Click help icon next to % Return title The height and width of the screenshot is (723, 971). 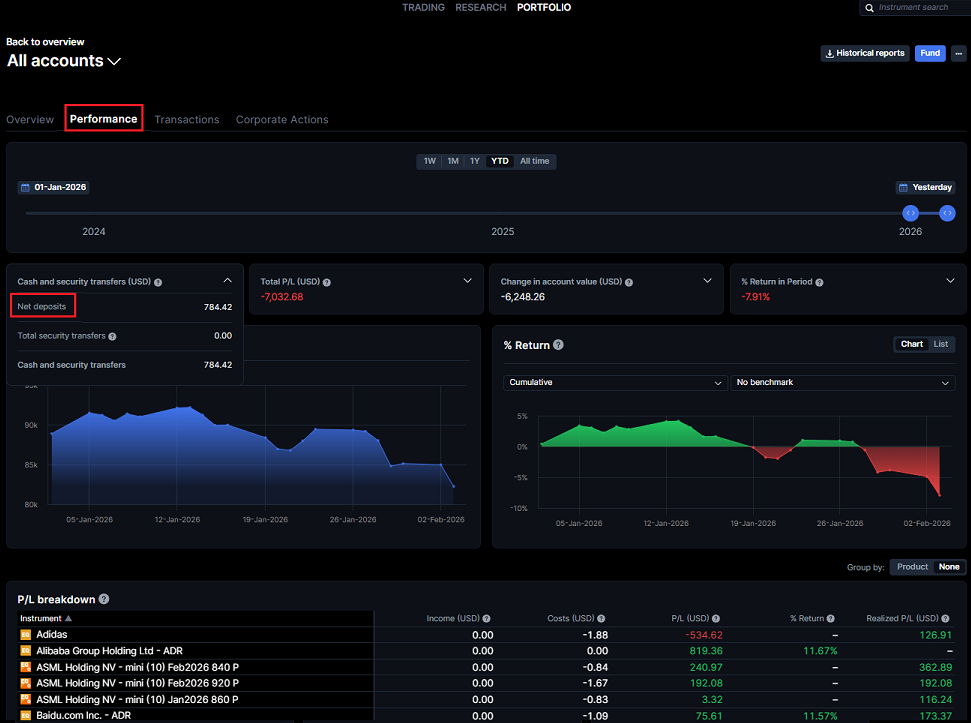(x=559, y=345)
